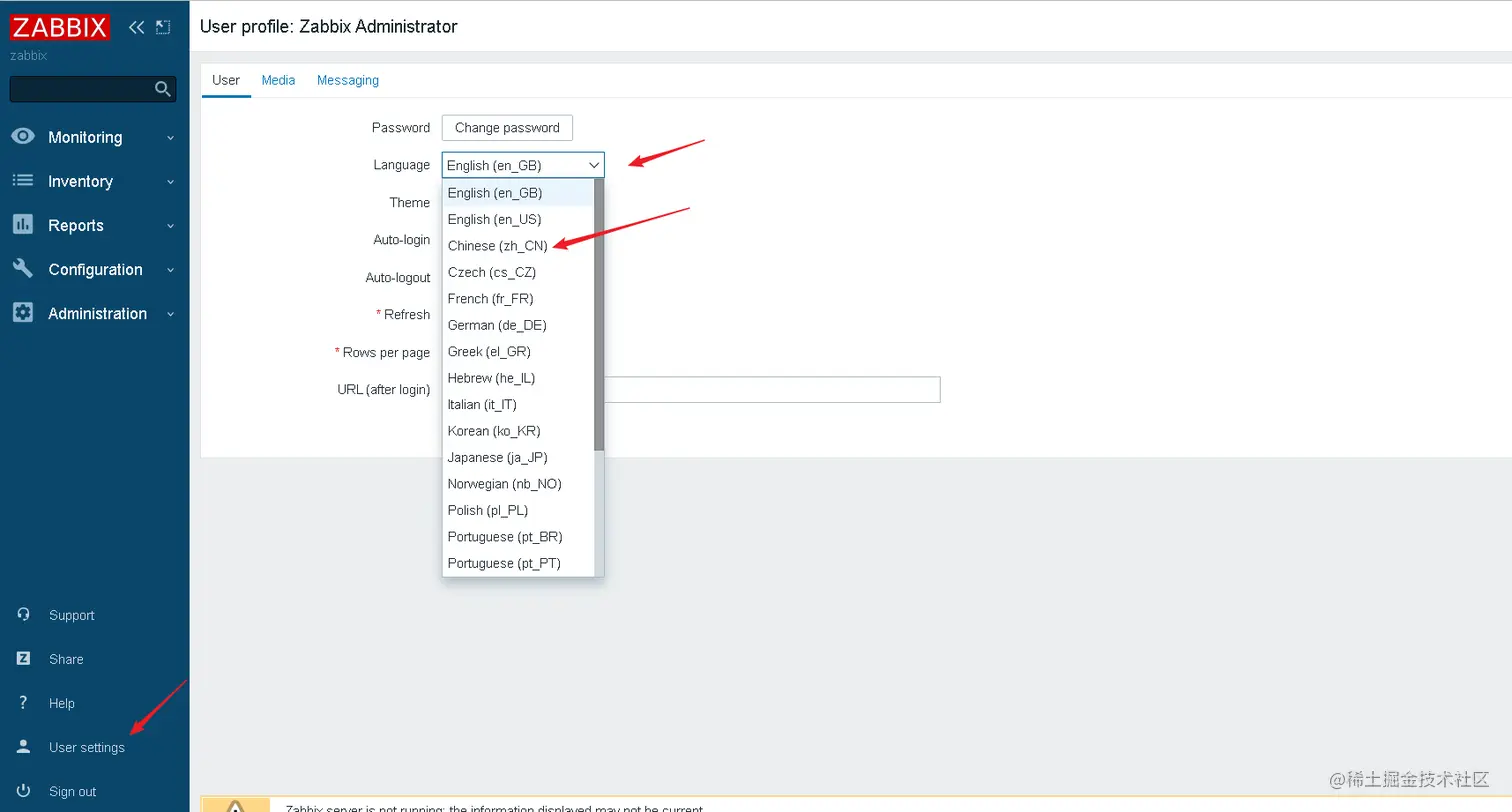Expand the Reports menu
1512x812 pixels.
tap(94, 225)
